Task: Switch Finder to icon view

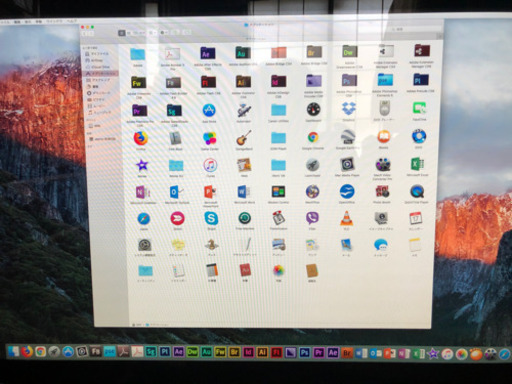Action: 122,33
